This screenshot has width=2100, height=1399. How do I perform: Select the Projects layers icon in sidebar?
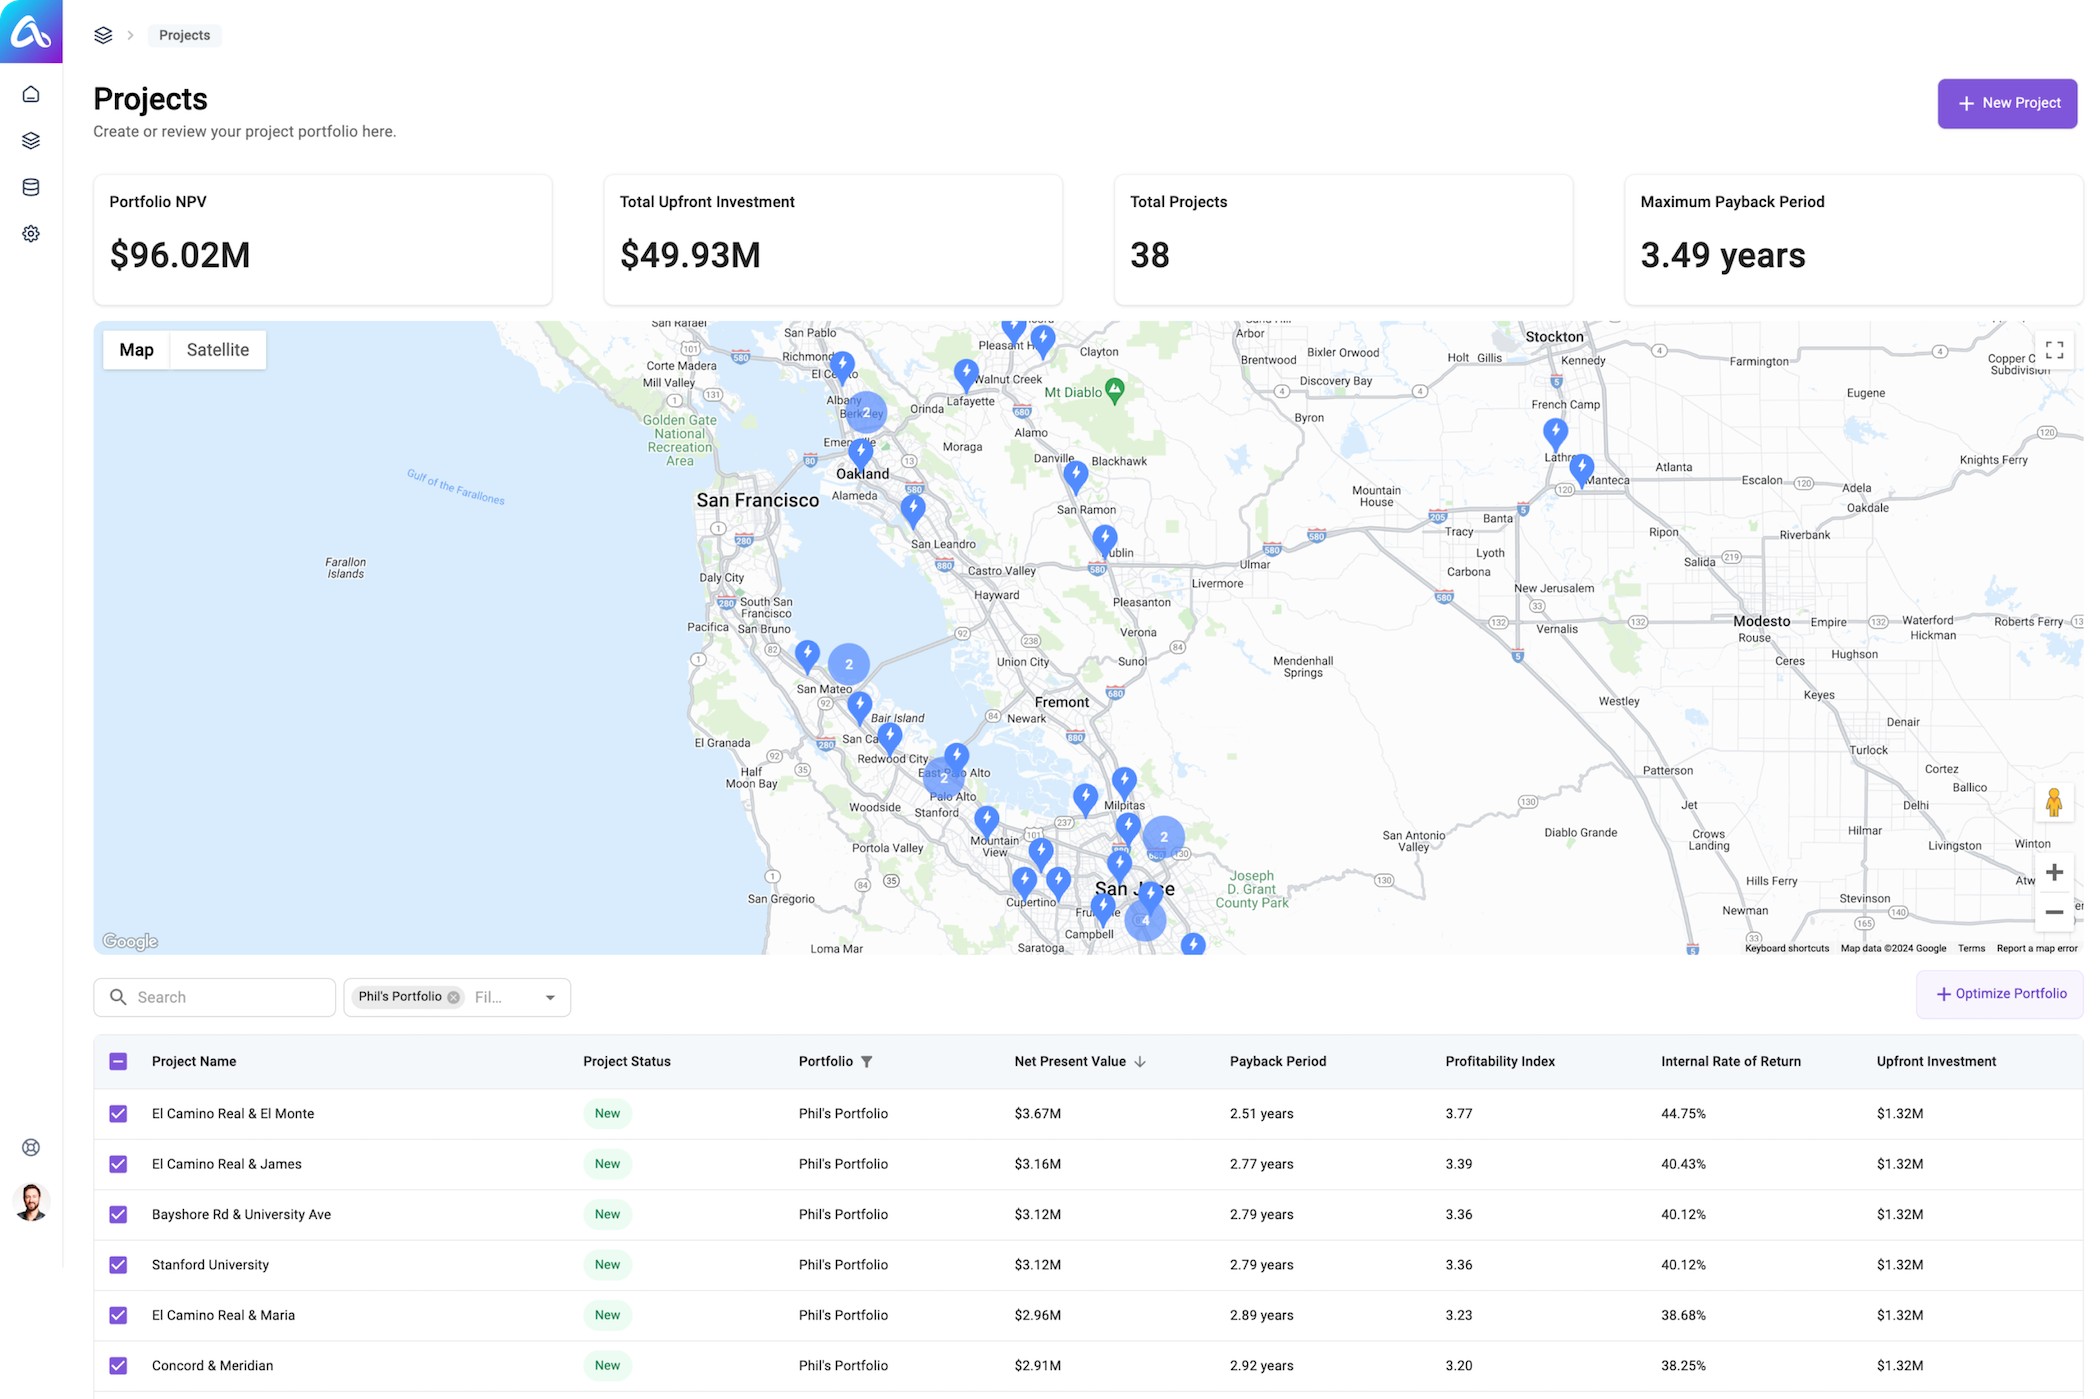tap(31, 140)
